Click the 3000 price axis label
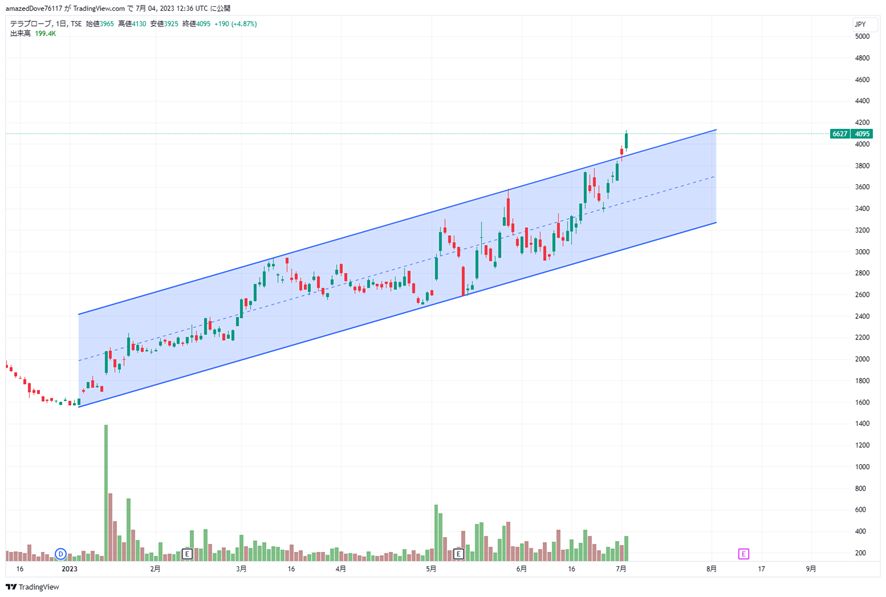The image size is (886, 597). (862, 252)
